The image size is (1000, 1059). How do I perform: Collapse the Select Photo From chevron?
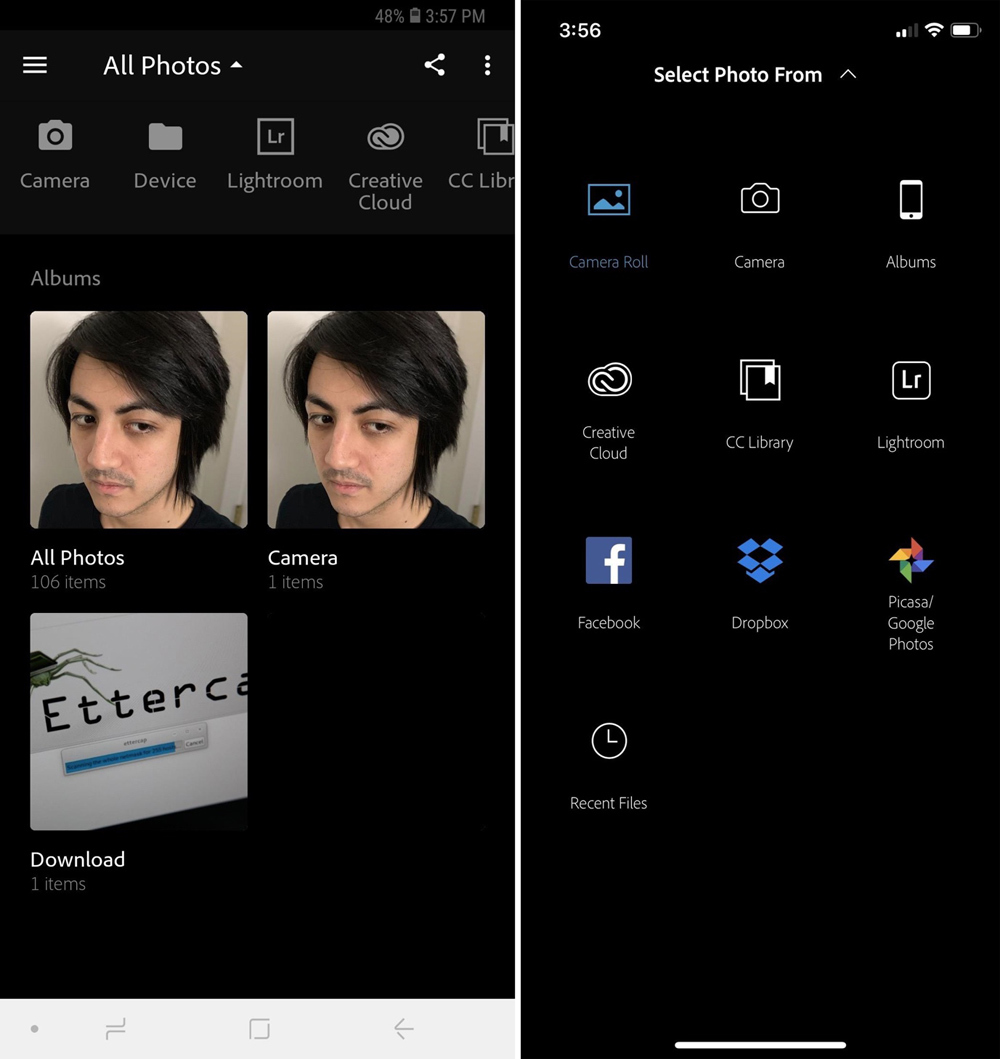pyautogui.click(x=848, y=73)
